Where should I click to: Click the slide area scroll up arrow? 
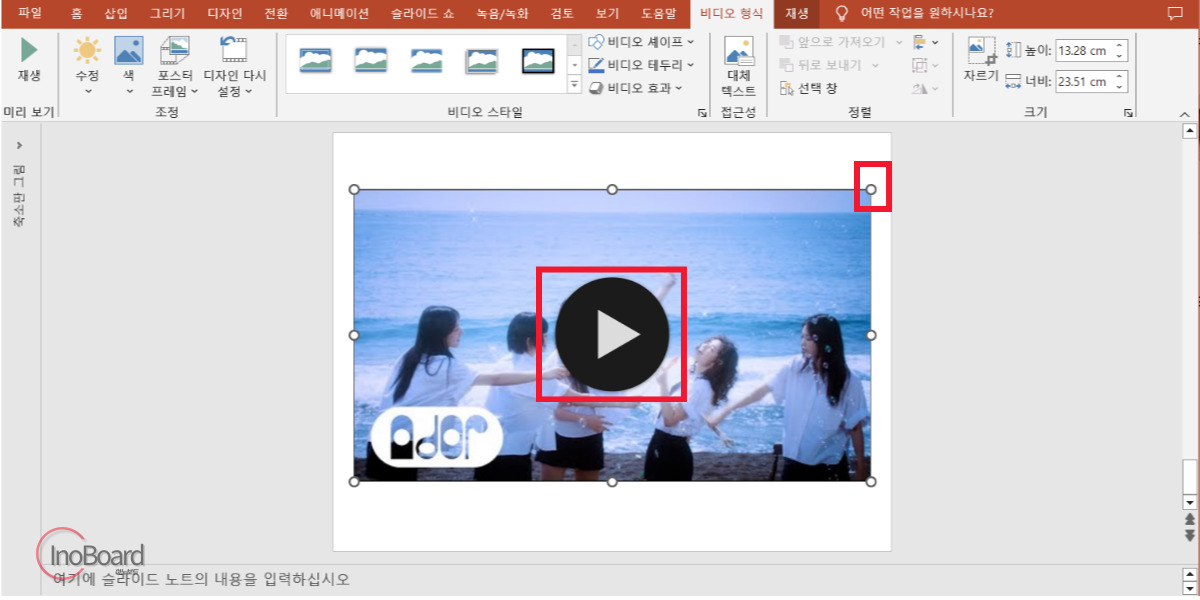[1189, 131]
